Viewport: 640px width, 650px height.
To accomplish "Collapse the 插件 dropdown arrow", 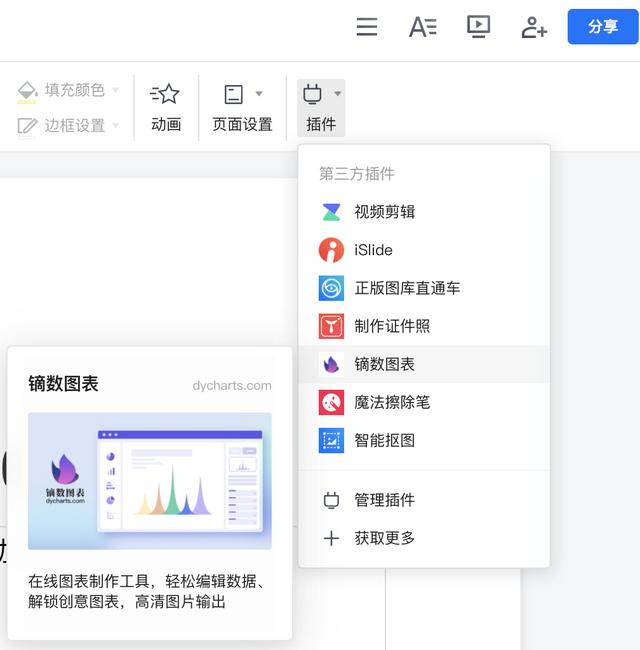I will (x=338, y=93).
